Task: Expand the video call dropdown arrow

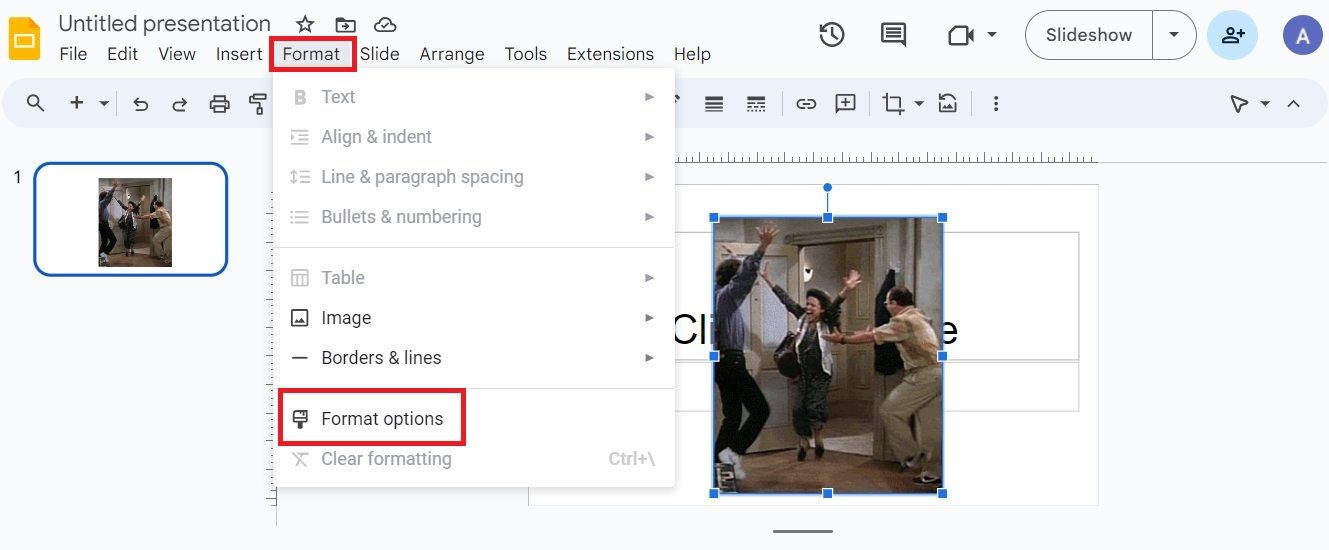Action: tap(992, 35)
